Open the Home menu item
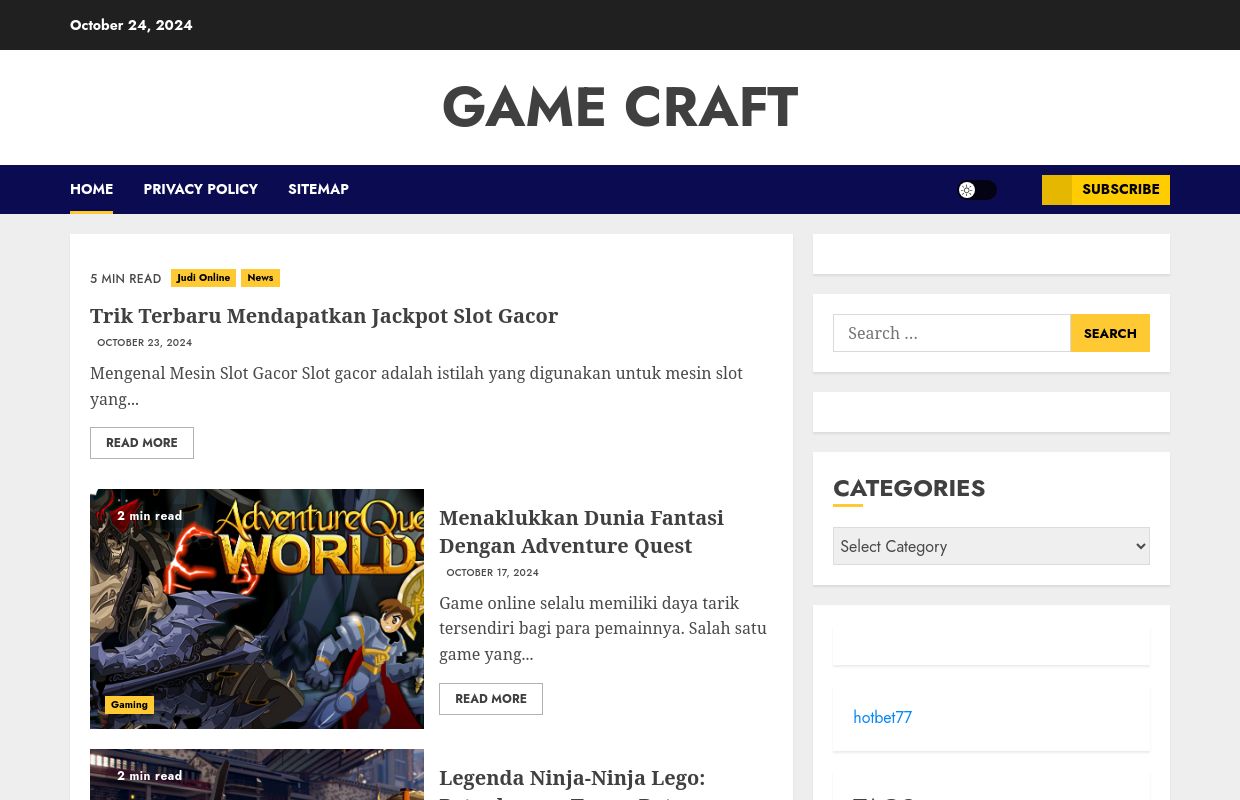The height and width of the screenshot is (800, 1240). pyautogui.click(x=91, y=189)
